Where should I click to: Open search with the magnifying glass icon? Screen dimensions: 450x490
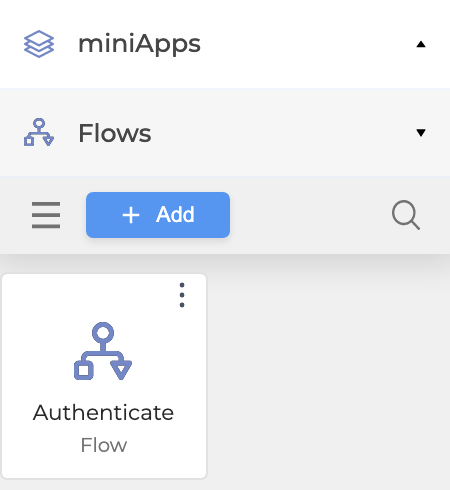coord(406,215)
